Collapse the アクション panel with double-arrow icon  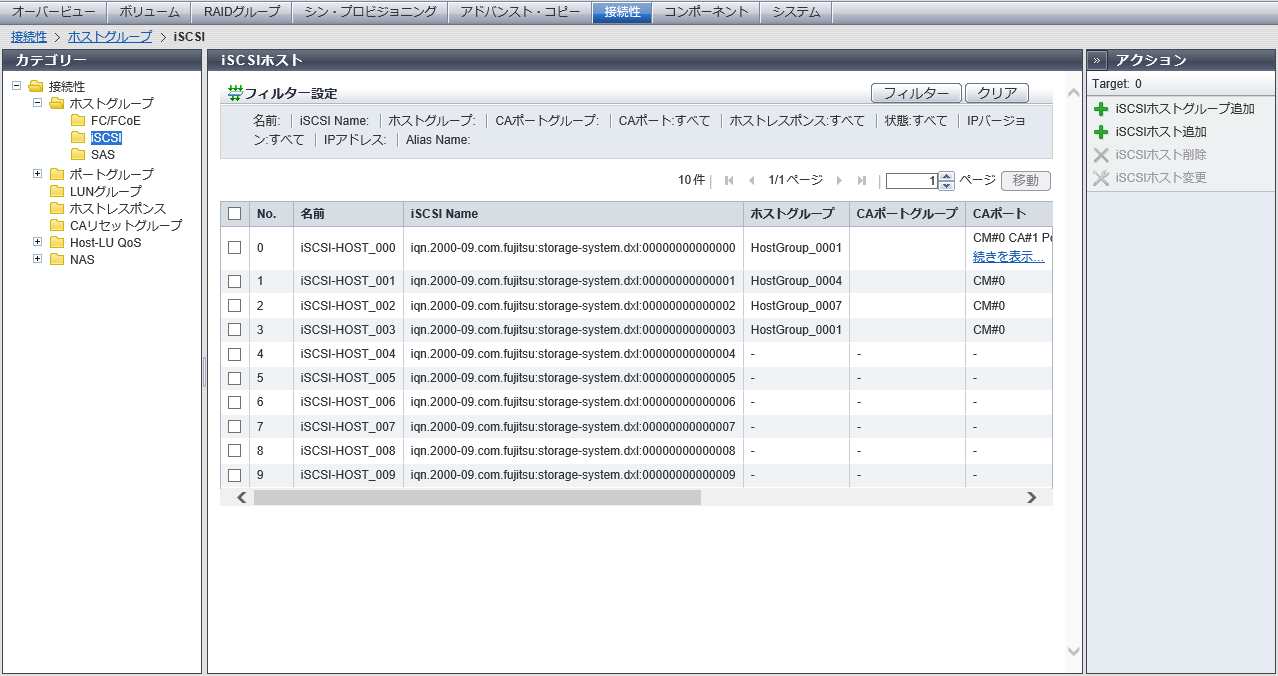1097,60
